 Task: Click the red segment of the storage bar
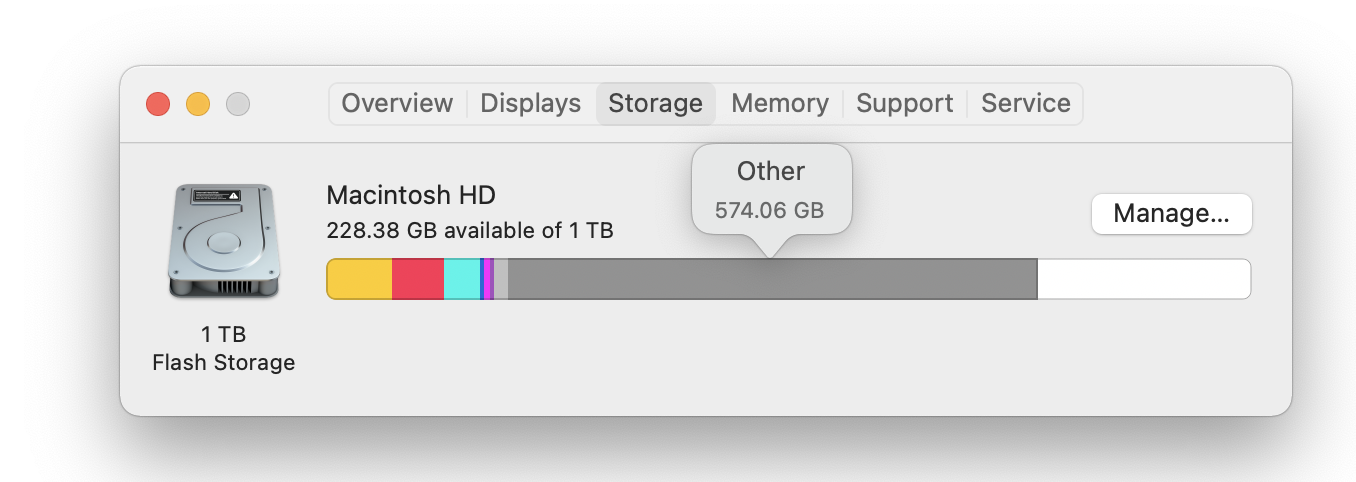tap(418, 279)
